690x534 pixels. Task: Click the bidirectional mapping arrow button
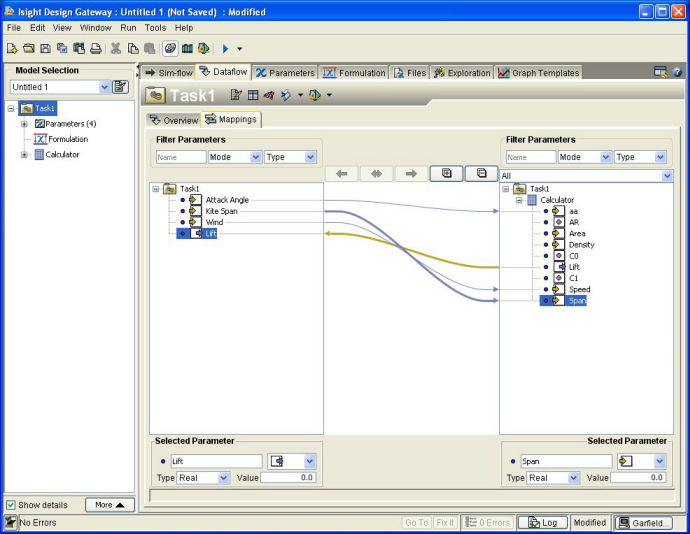point(376,174)
